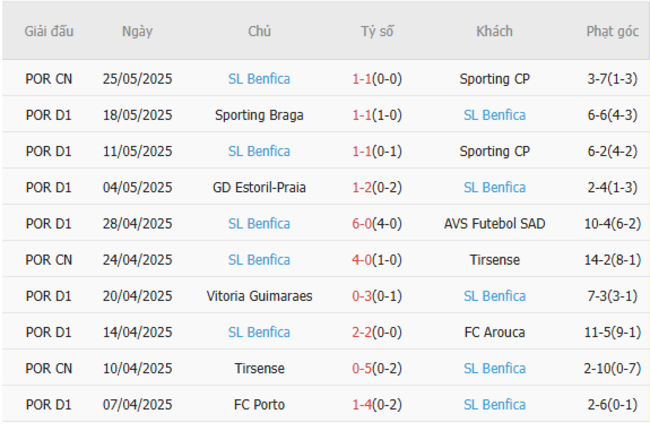
Task: Click the GD Estoril-Praia team name
Action: [259, 187]
